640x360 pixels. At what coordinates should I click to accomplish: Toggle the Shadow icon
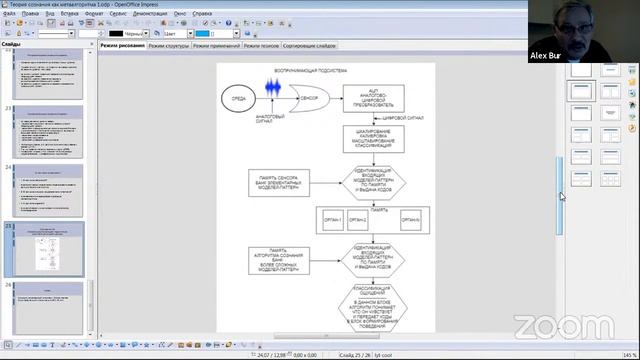click(x=247, y=33)
